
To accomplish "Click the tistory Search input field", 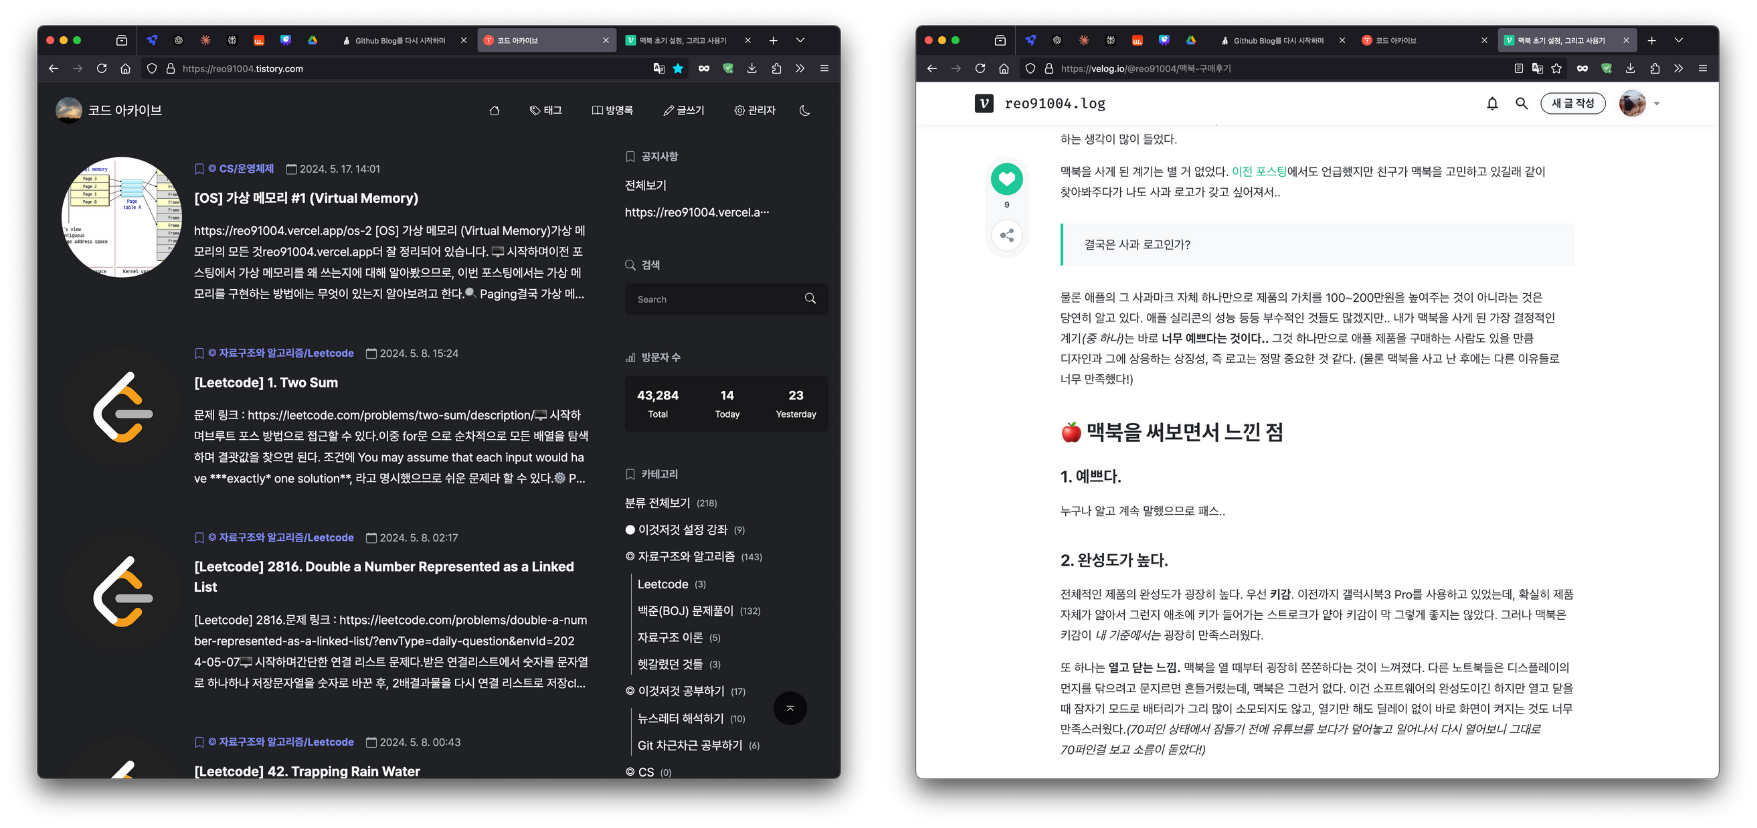I will click(715, 299).
